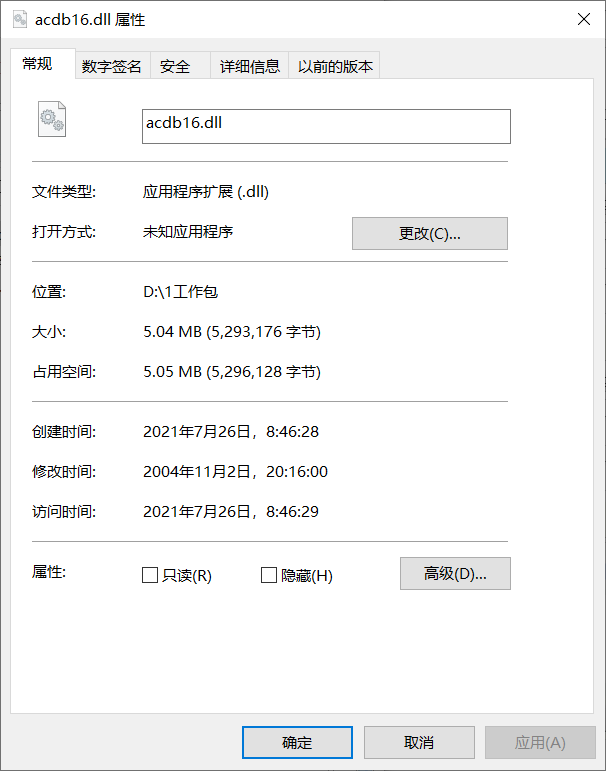Viewport: 606px width, 771px height.
Task: Click the 应用(A) button
Action: pos(540,742)
